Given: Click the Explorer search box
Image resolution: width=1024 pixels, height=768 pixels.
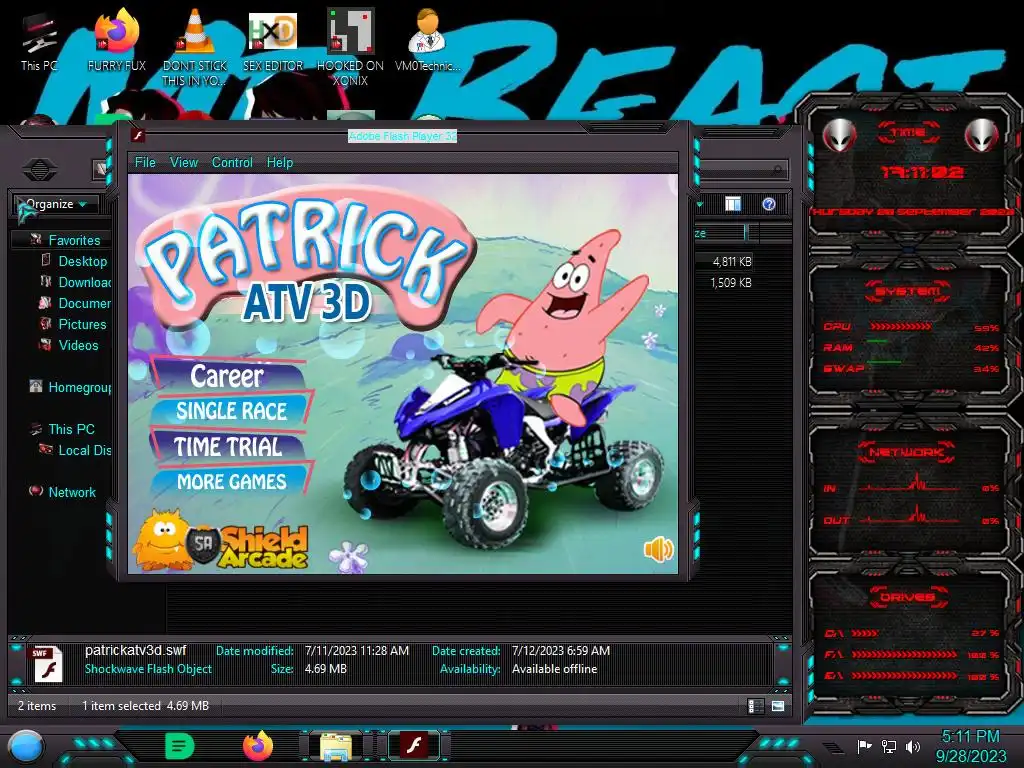Looking at the screenshot, I should click(x=744, y=170).
